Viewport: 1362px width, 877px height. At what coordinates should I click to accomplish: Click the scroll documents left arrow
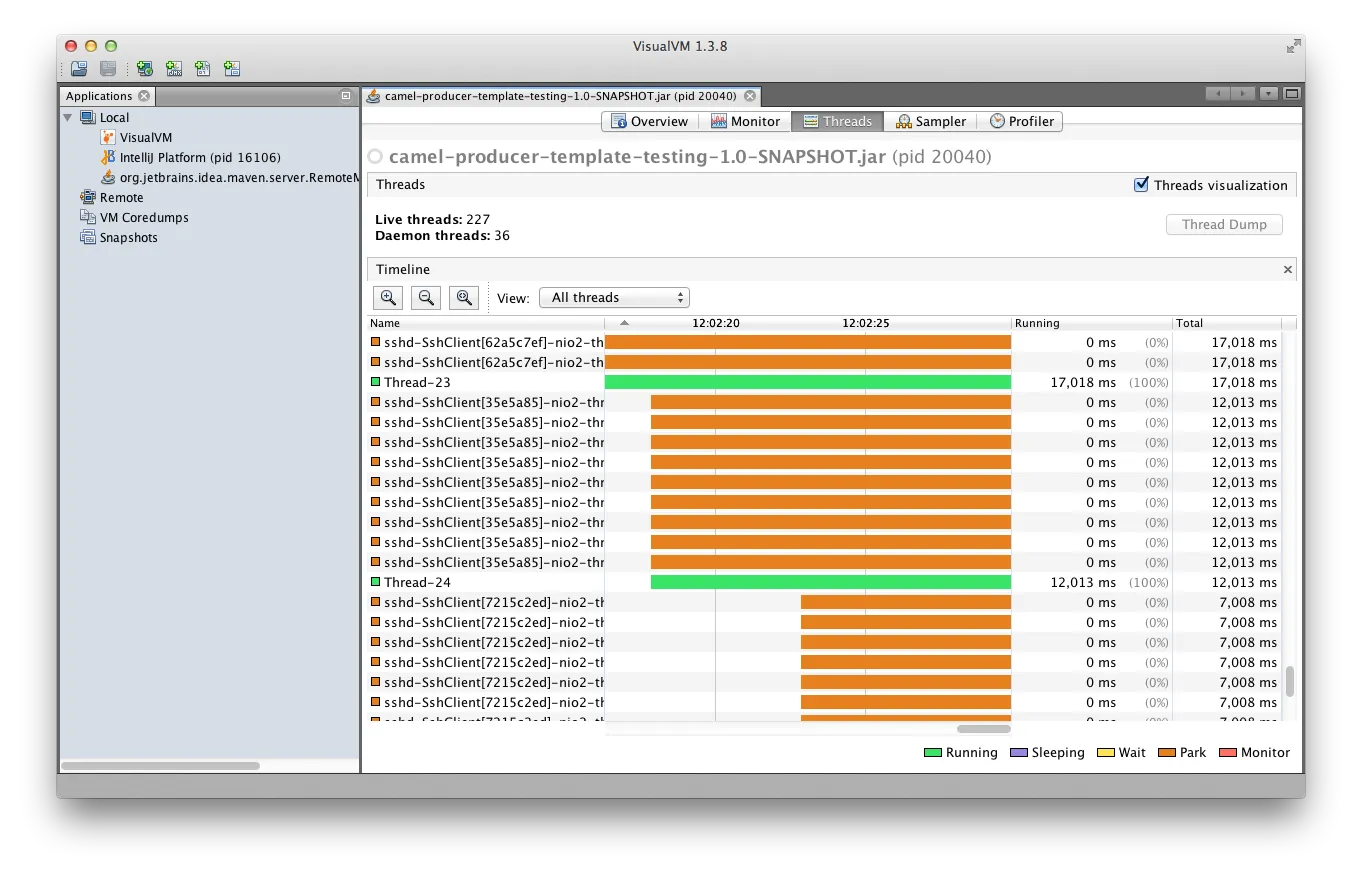1218,94
